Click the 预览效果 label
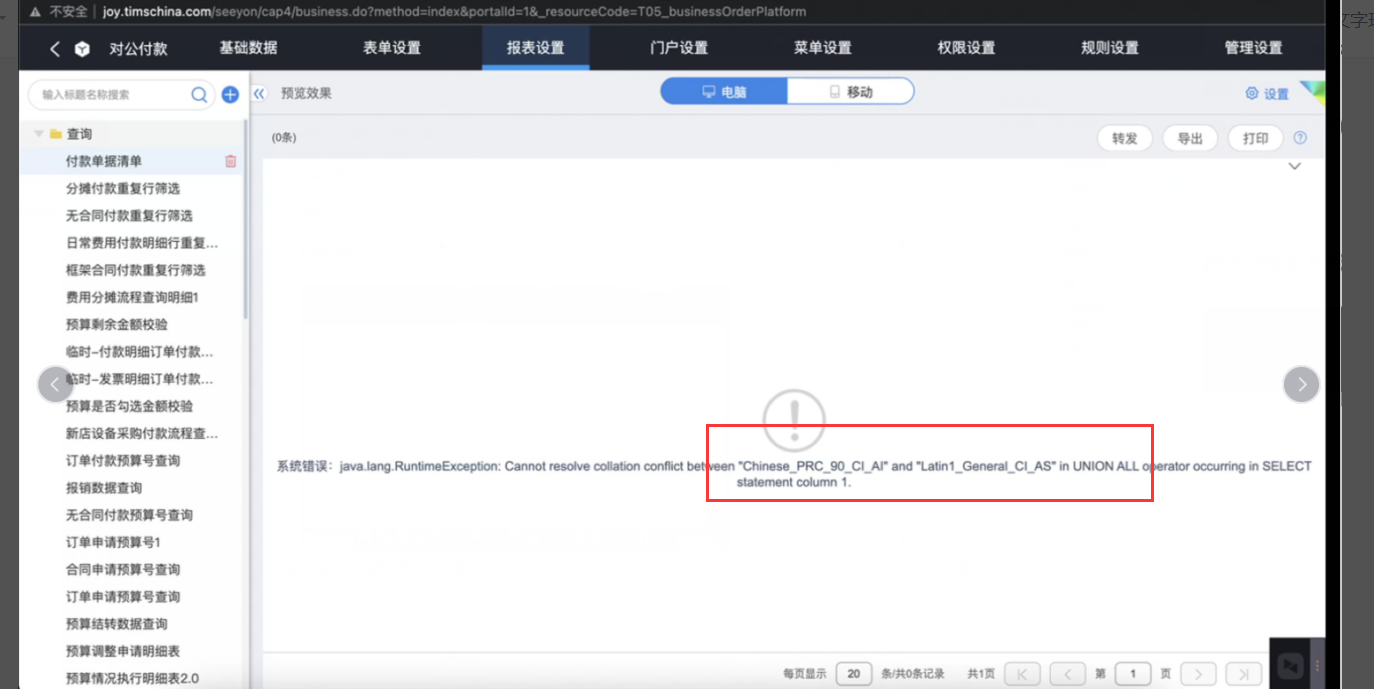 (306, 93)
